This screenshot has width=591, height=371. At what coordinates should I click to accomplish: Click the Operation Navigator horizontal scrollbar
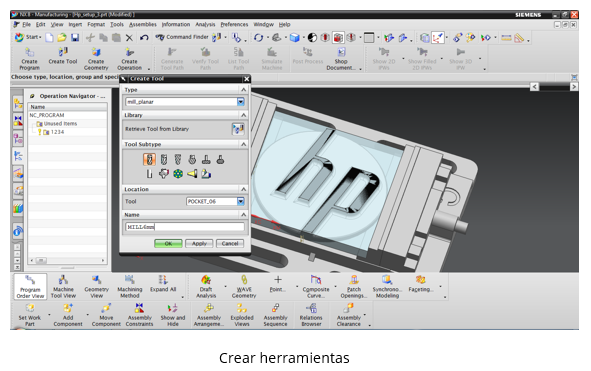pos(67,260)
